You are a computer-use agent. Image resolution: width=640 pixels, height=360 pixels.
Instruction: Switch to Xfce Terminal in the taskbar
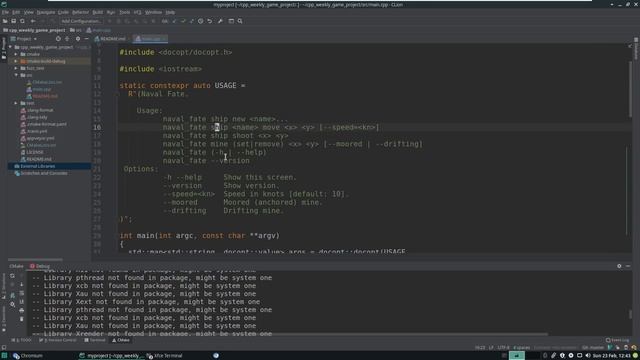coord(164,356)
